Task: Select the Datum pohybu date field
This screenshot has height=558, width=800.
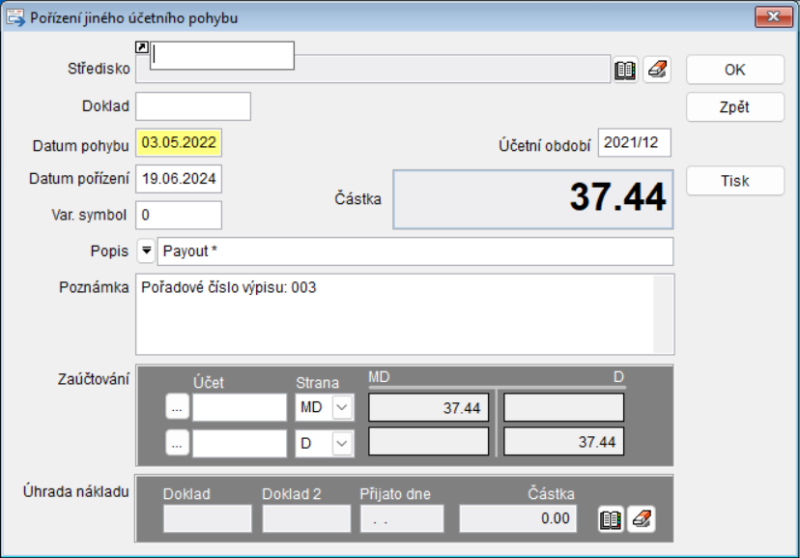Action: pyautogui.click(x=179, y=143)
